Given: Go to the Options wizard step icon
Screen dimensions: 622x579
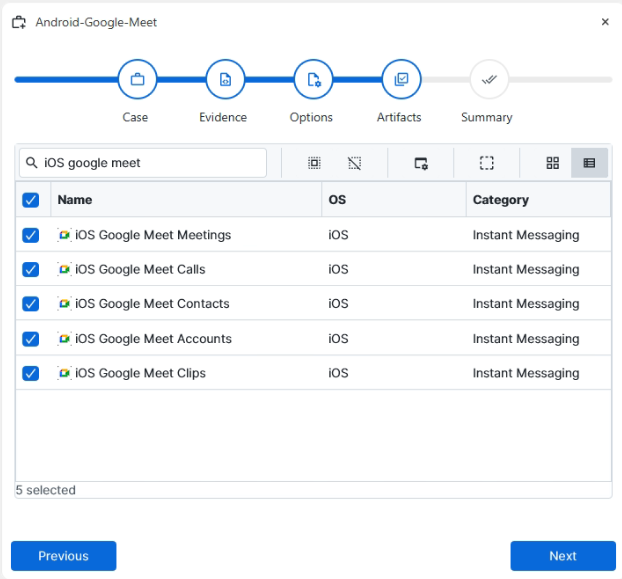Looking at the screenshot, I should [313, 79].
